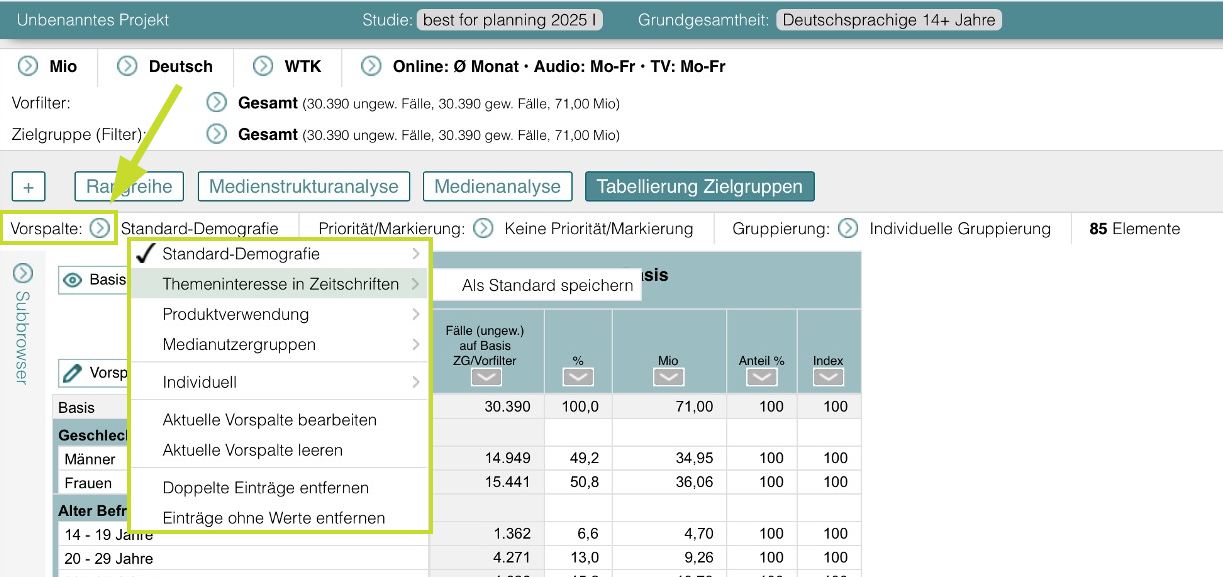Click the Studie field showing best for planning 2025
This screenshot has width=1223, height=577.
509,19
